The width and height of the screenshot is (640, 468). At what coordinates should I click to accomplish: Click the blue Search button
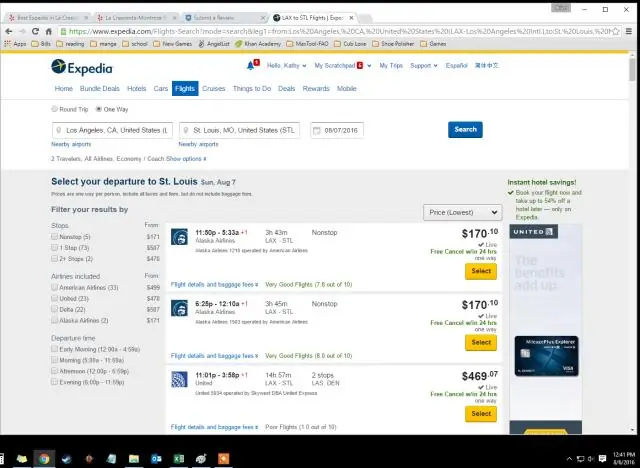[x=465, y=130]
